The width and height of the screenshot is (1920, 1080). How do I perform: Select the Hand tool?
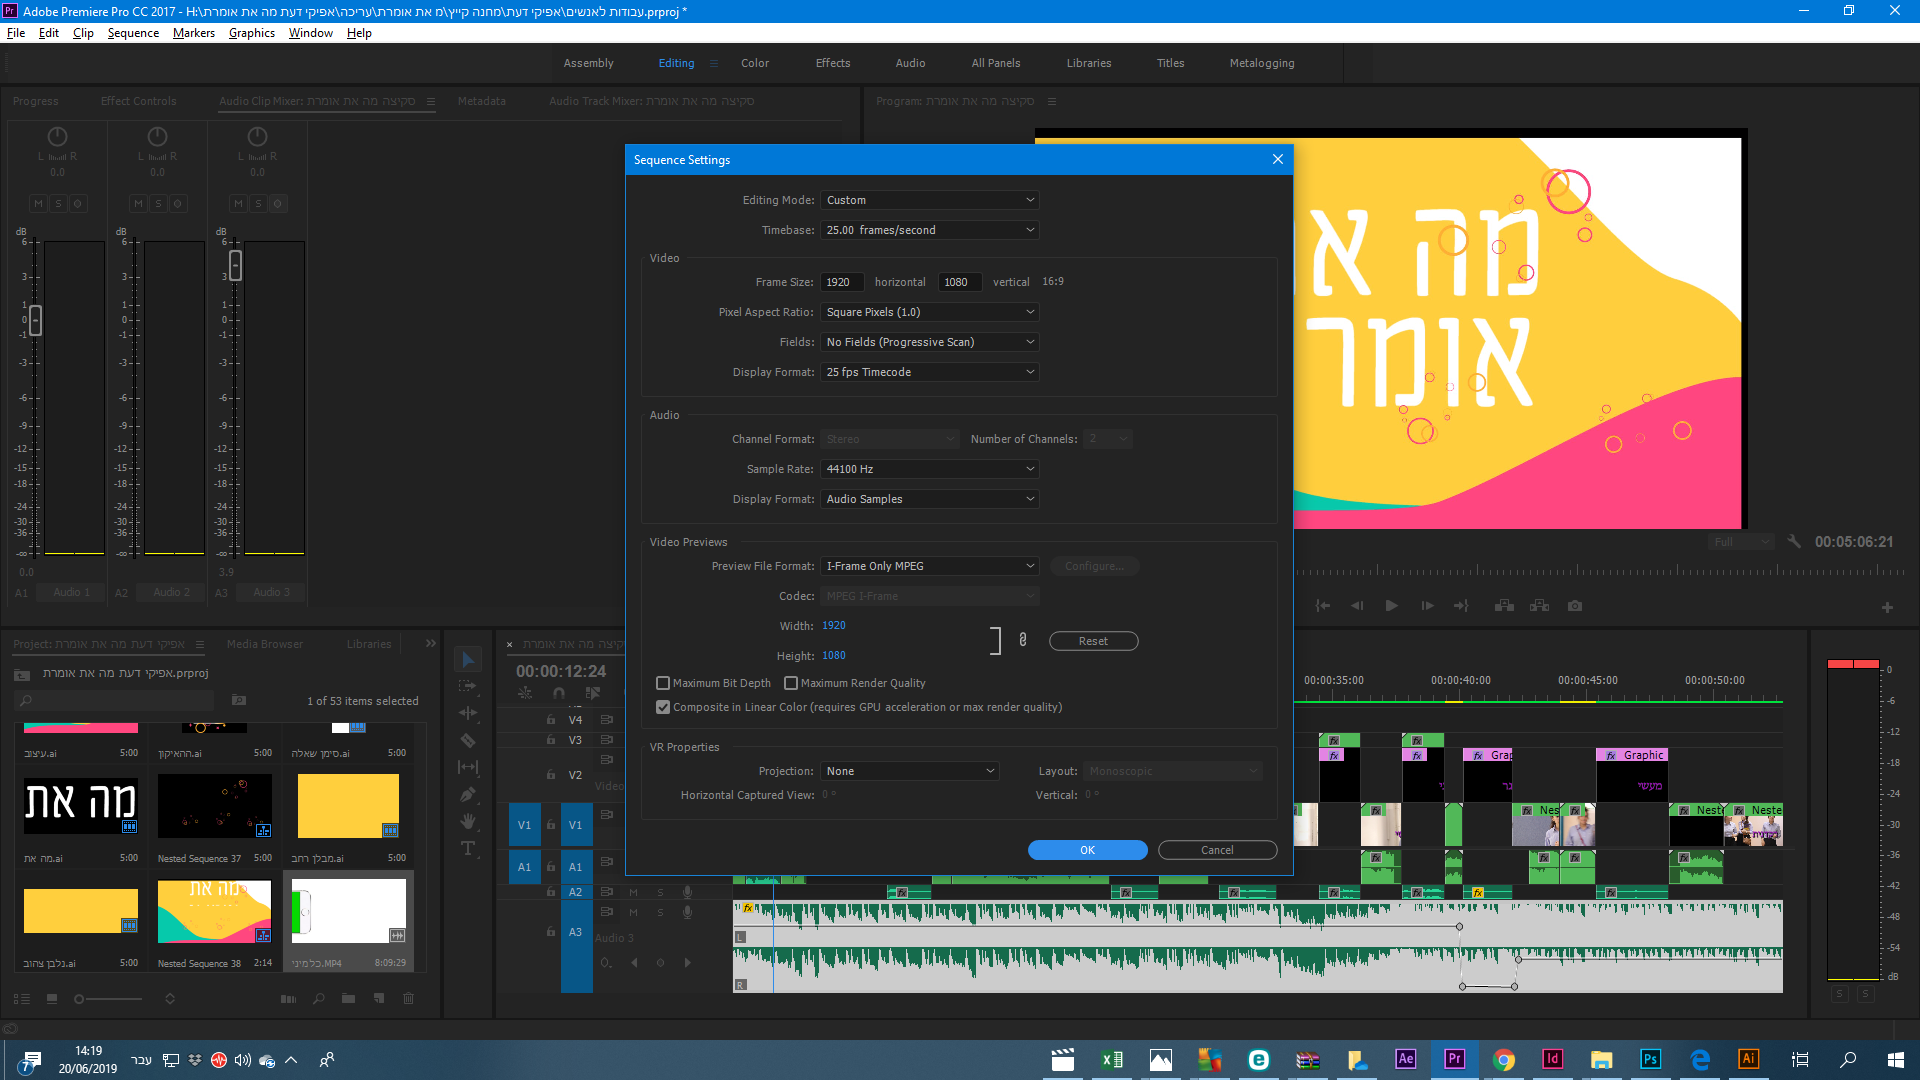click(467, 821)
